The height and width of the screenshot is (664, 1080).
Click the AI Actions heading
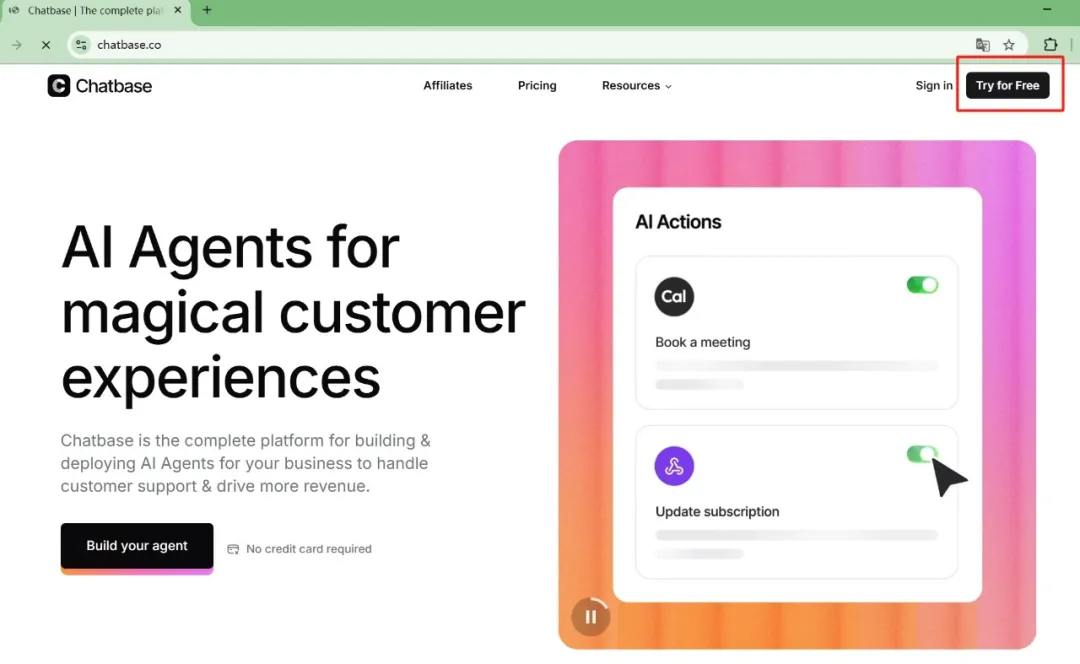[x=678, y=222]
